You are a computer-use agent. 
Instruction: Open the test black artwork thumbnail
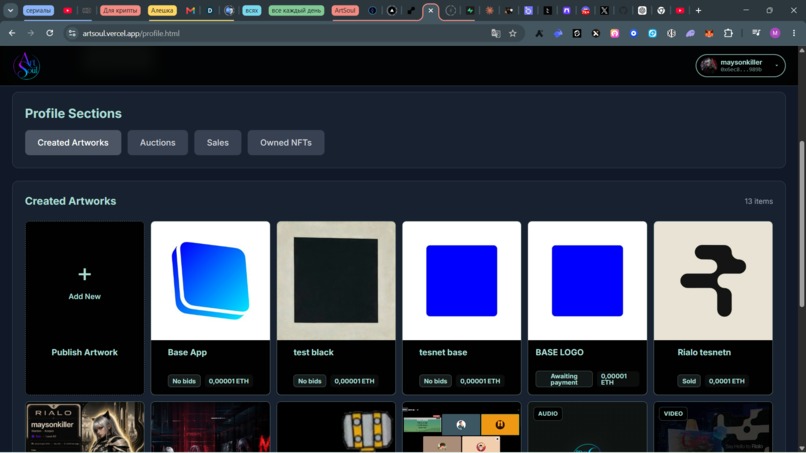336,281
